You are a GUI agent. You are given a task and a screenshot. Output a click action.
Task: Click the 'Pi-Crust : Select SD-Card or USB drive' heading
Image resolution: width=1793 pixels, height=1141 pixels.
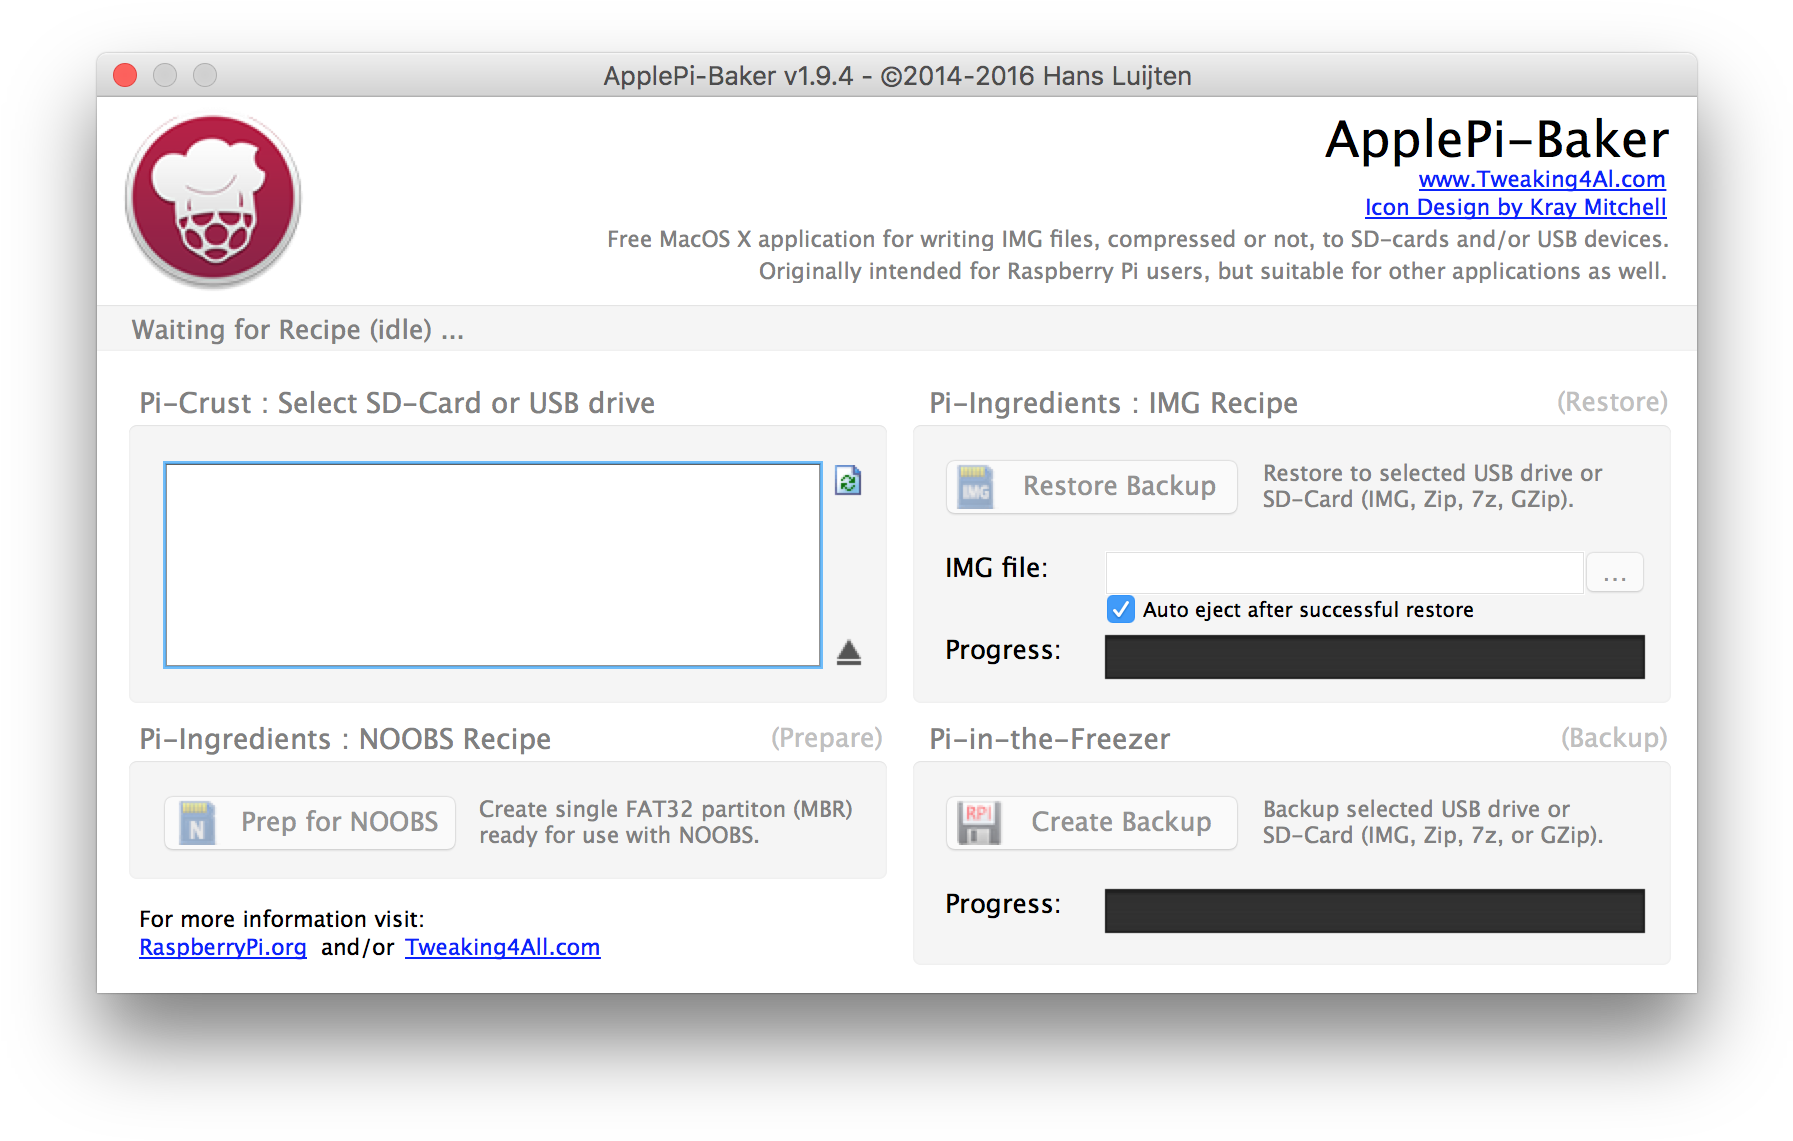tap(397, 403)
